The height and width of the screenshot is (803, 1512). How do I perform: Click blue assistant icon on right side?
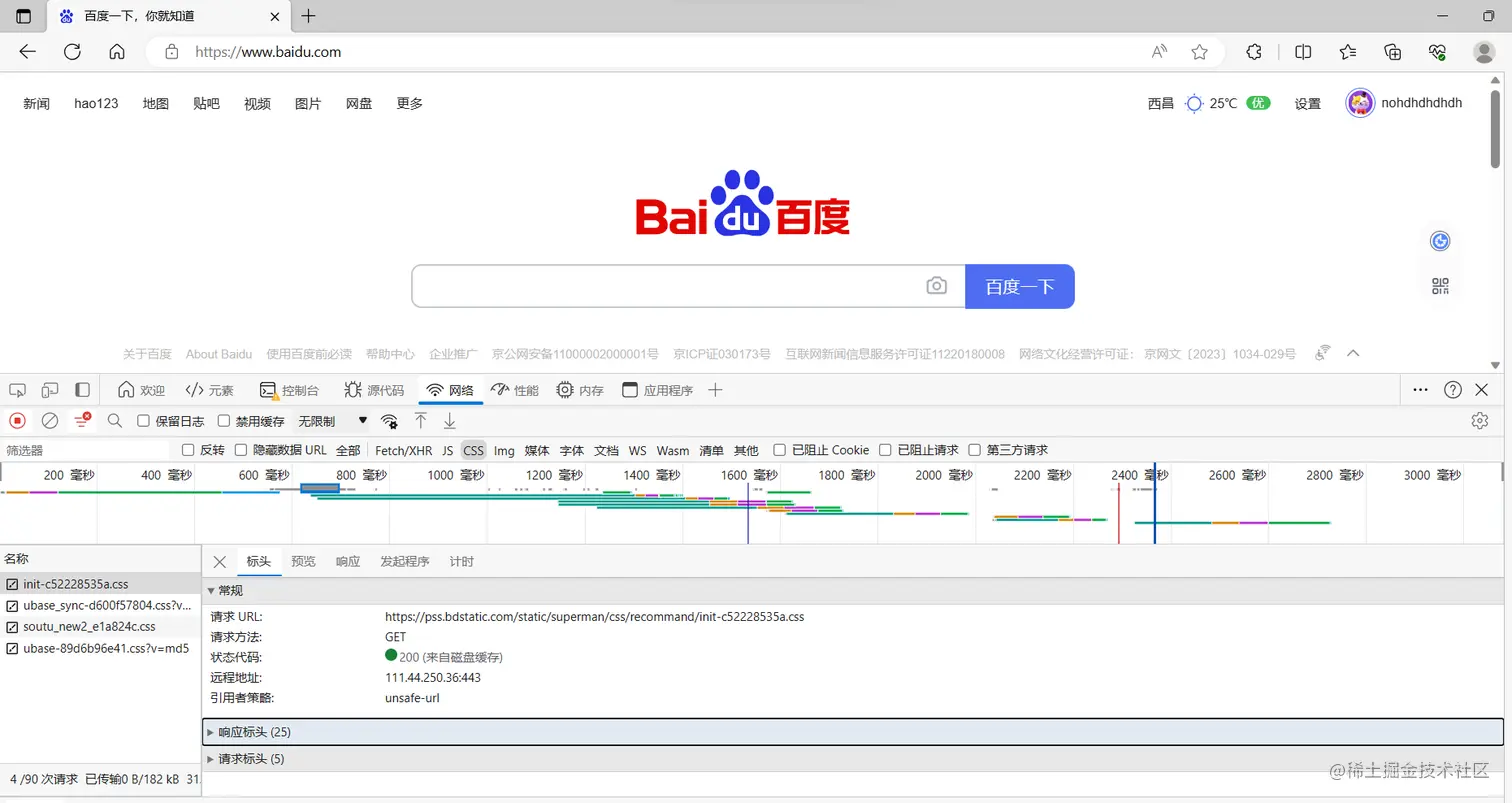click(1440, 241)
